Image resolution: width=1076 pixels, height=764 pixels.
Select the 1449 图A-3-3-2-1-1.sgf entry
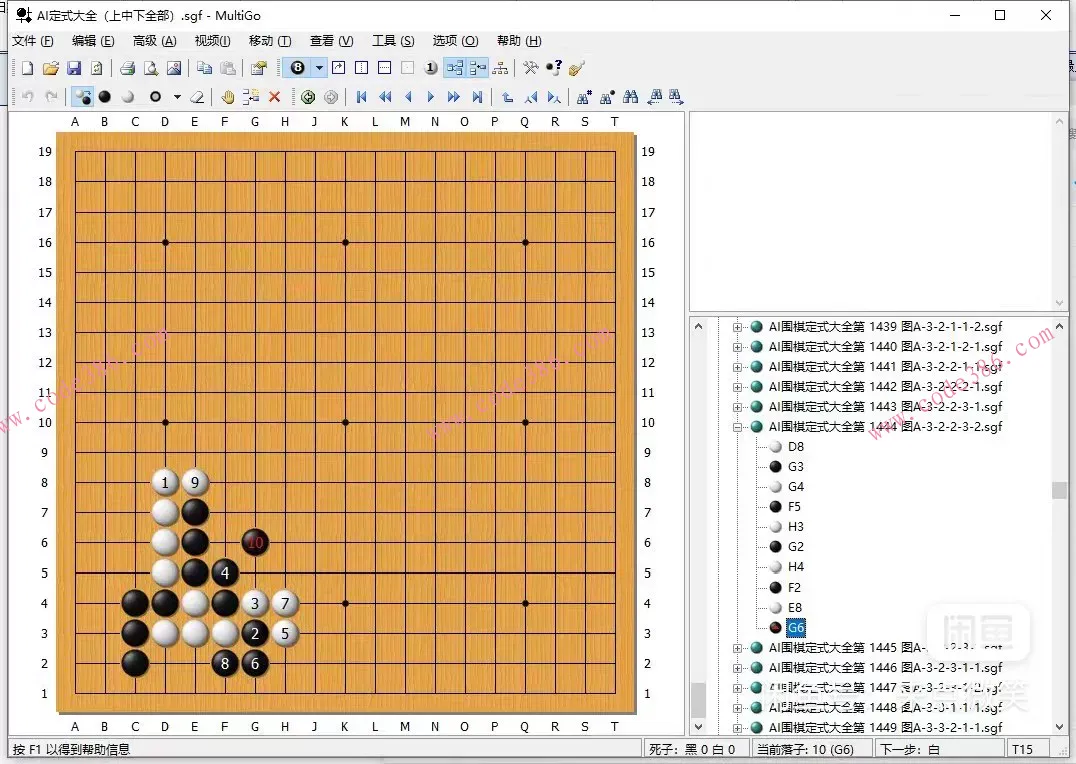pos(885,728)
